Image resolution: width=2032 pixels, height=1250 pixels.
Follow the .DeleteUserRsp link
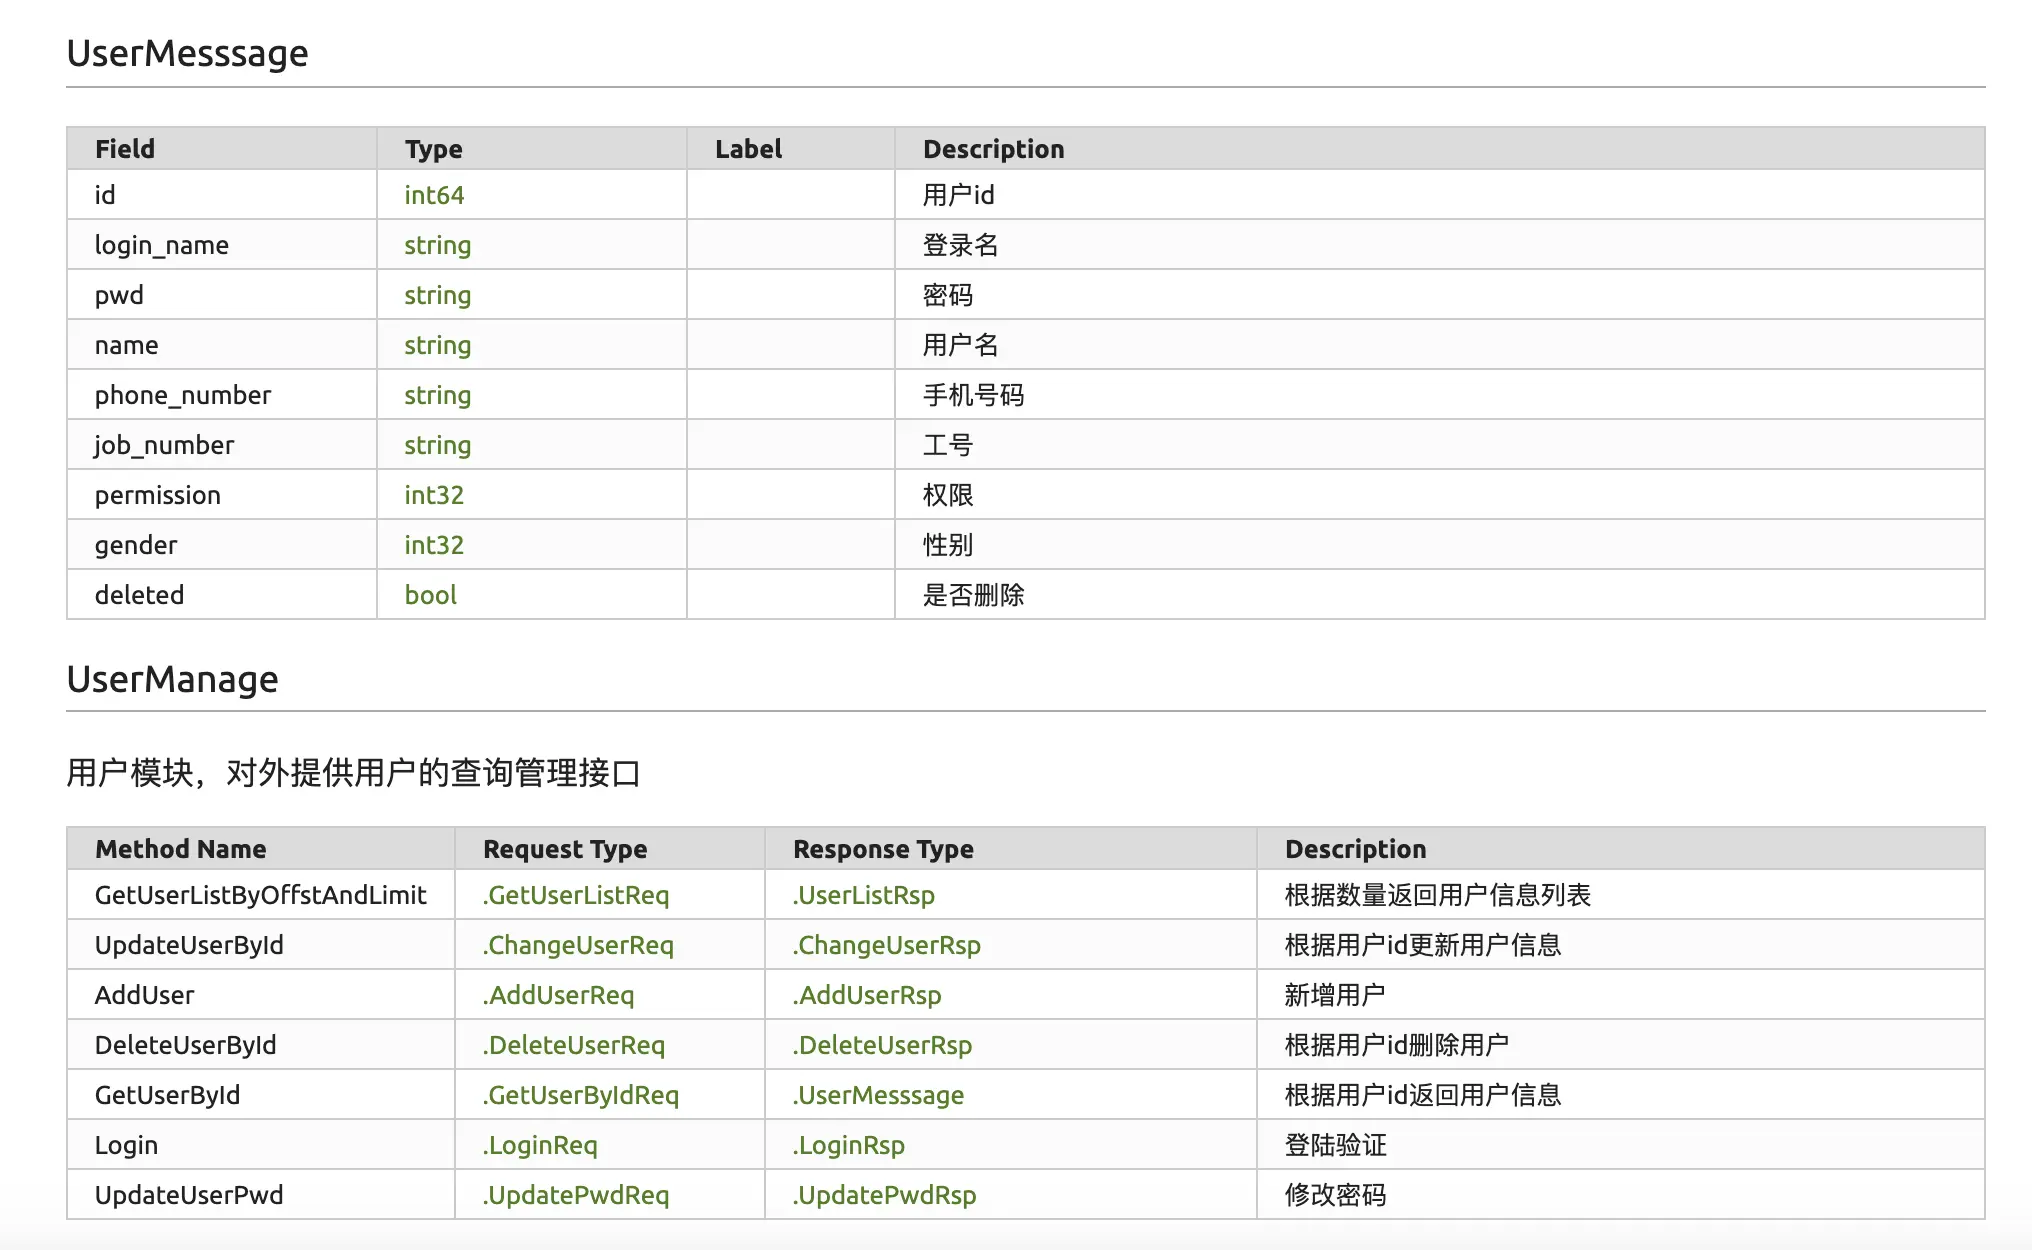882,1045
